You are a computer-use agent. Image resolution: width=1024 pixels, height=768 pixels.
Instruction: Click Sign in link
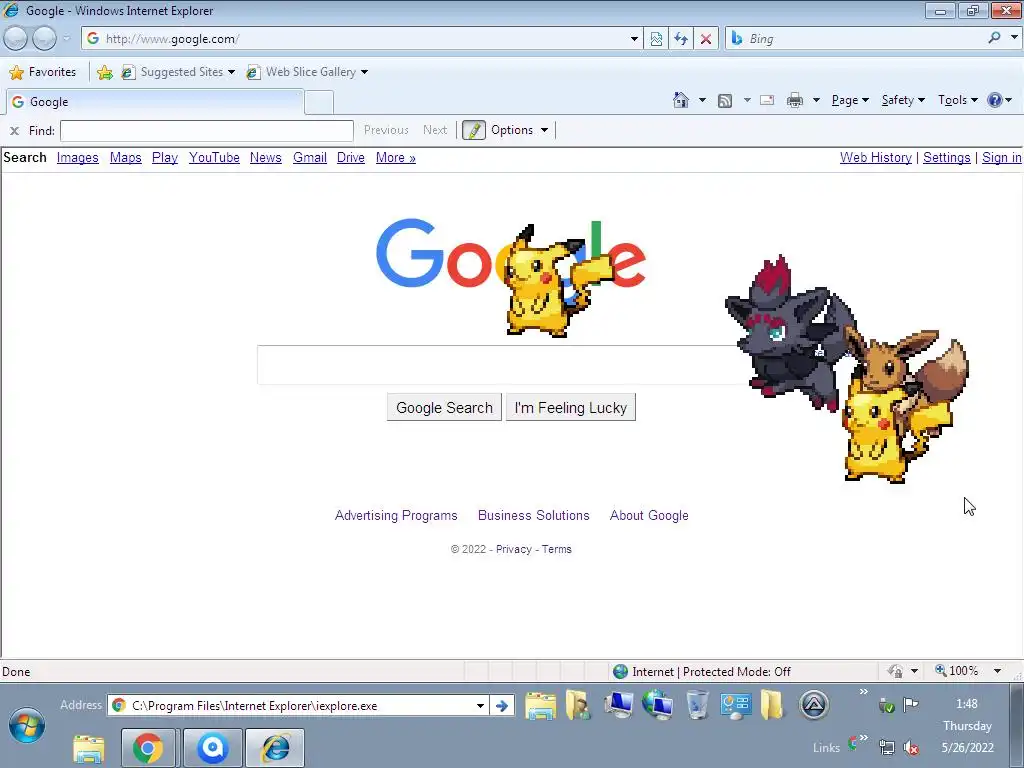click(1001, 158)
